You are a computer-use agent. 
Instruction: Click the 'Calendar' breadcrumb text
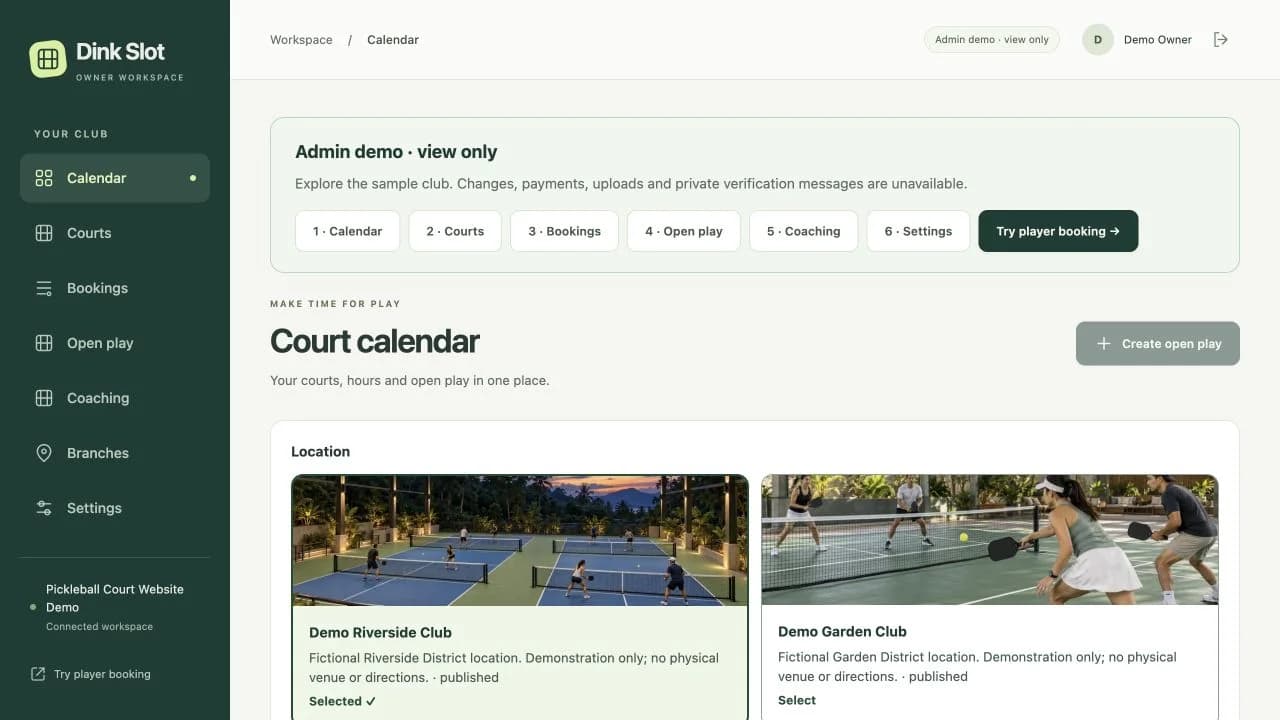click(x=393, y=40)
